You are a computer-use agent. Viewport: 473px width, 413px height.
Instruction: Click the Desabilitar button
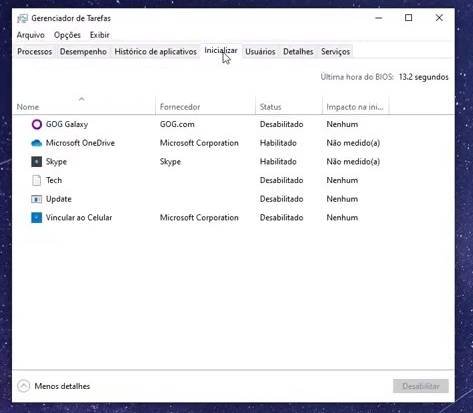click(x=421, y=386)
